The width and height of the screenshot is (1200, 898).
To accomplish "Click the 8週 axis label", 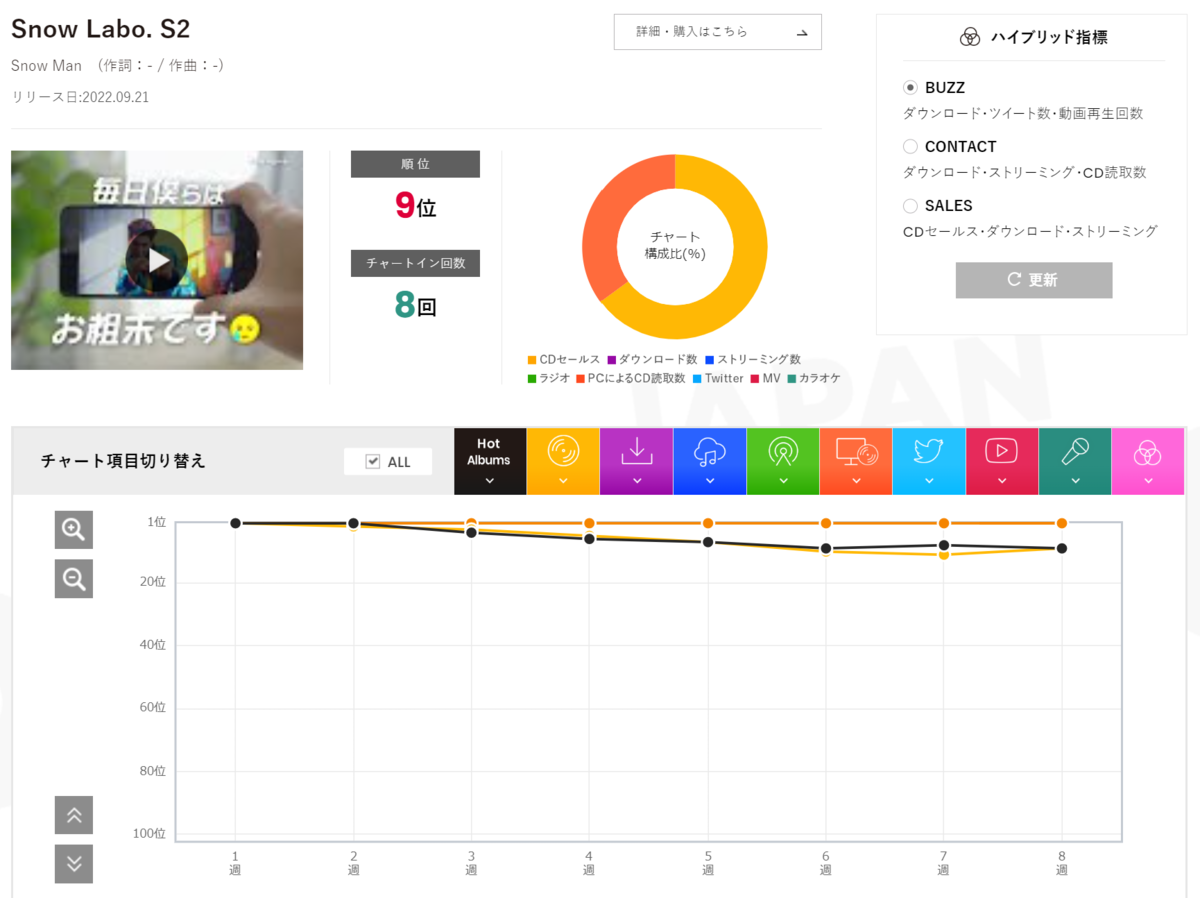I will [x=1062, y=863].
